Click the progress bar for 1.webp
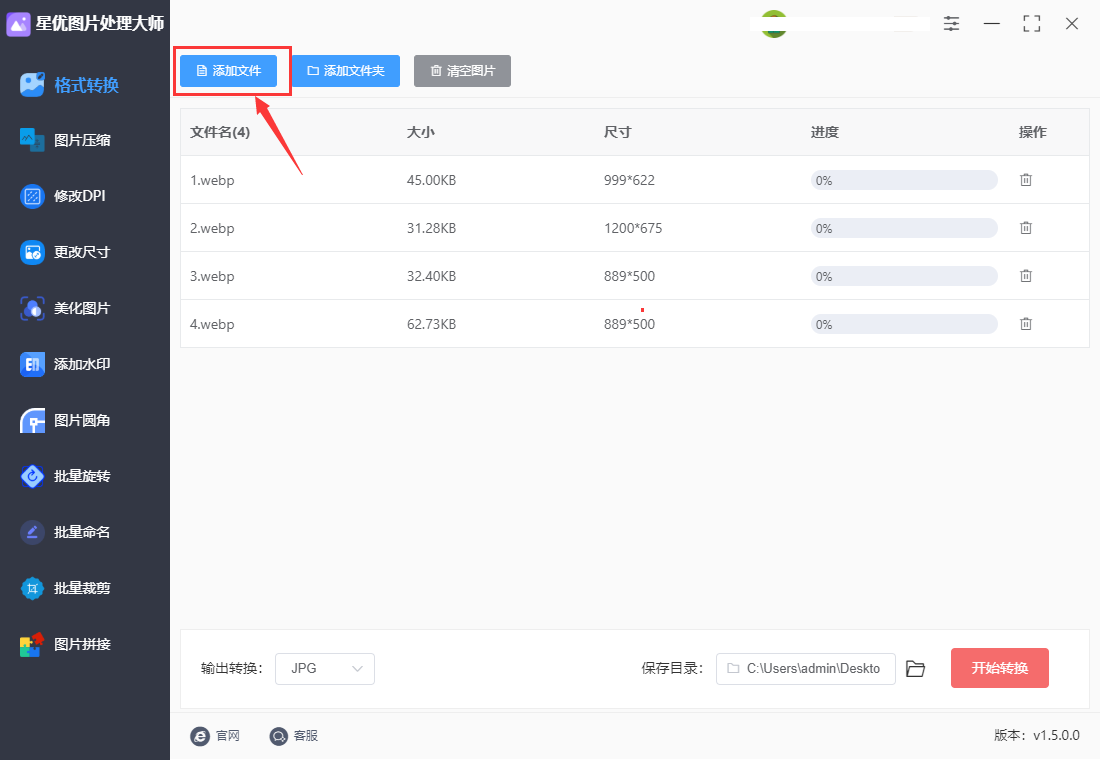Viewport: 1100px width, 760px height. tap(904, 180)
